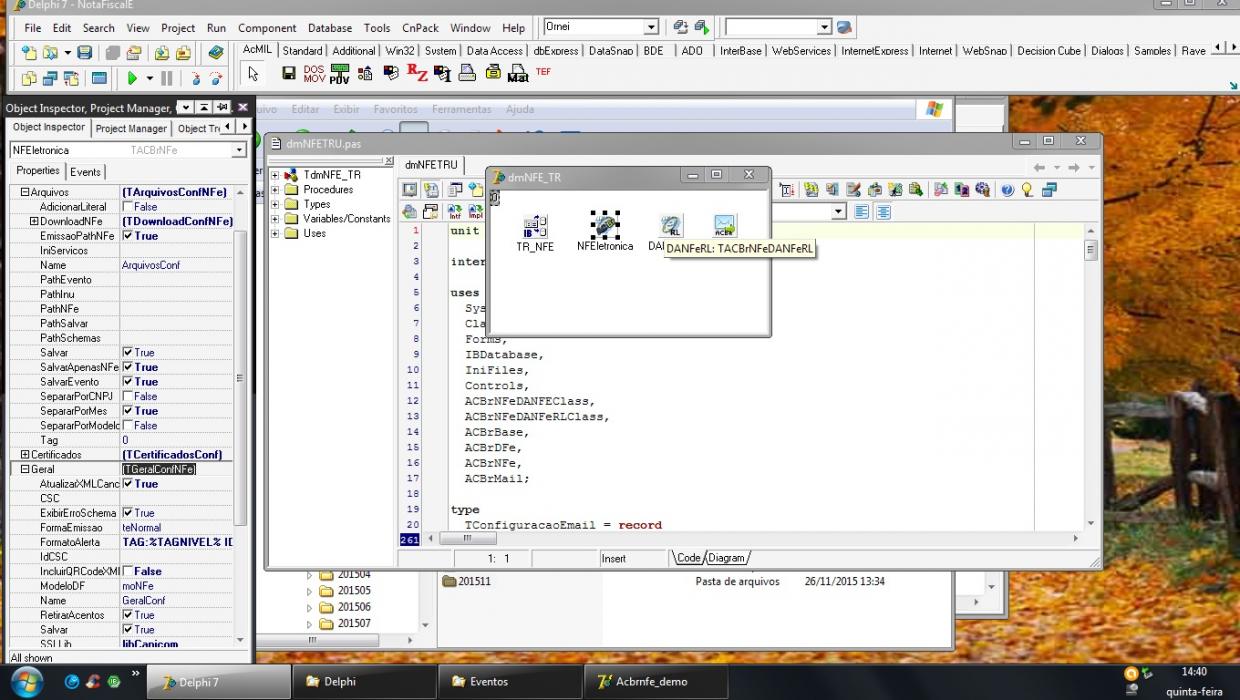
Task: Select the PDV palette component
Action: tap(340, 73)
